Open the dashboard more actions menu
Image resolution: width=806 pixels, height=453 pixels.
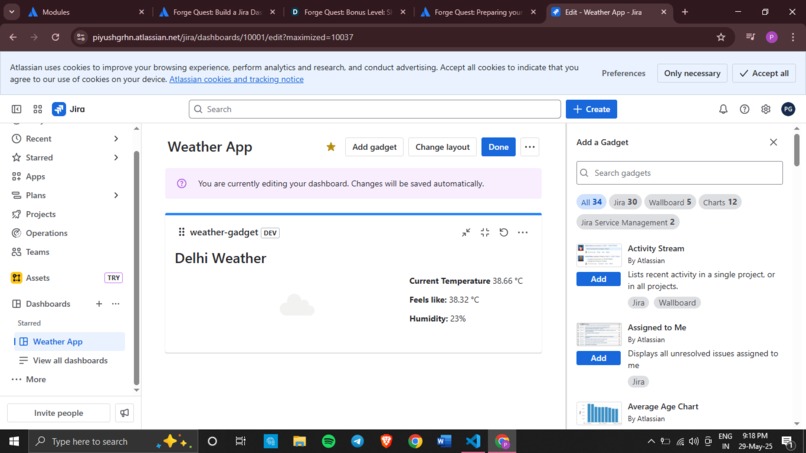pyautogui.click(x=529, y=147)
